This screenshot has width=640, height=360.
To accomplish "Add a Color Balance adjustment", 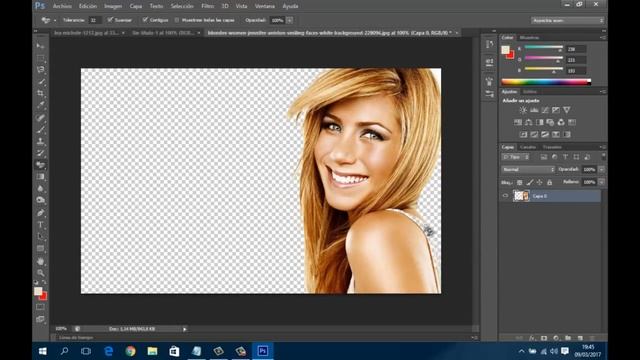I will point(529,122).
